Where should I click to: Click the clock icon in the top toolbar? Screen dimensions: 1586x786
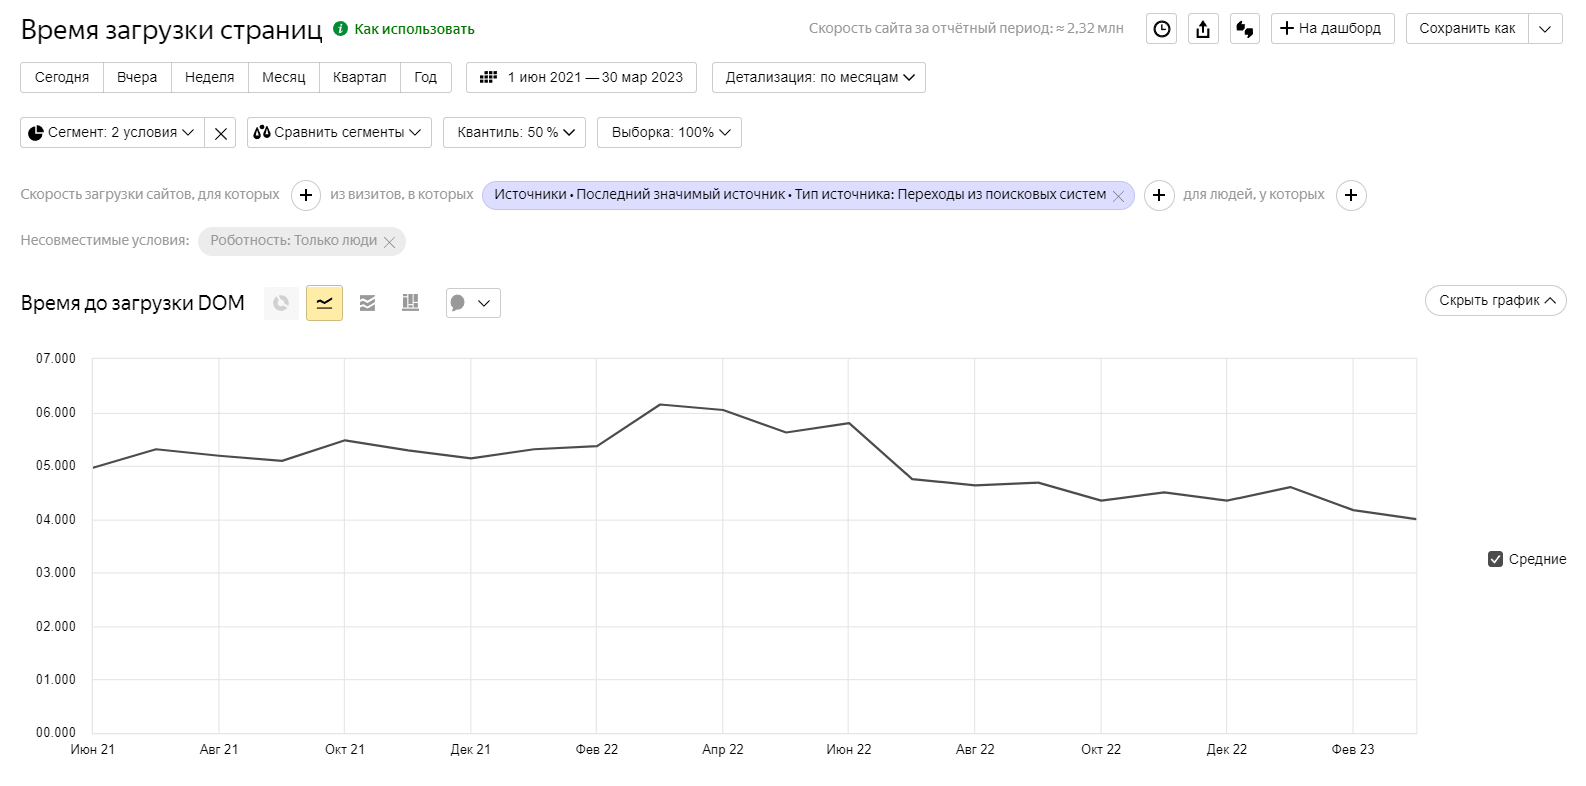click(x=1161, y=29)
